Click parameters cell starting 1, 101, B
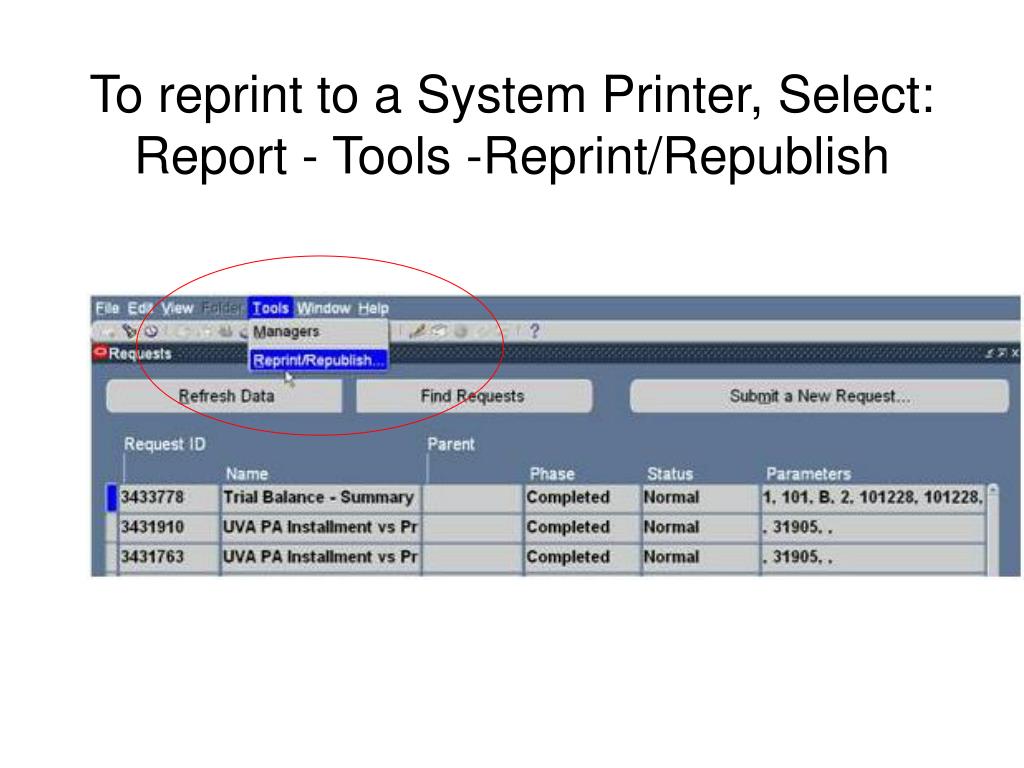 pyautogui.click(x=872, y=498)
